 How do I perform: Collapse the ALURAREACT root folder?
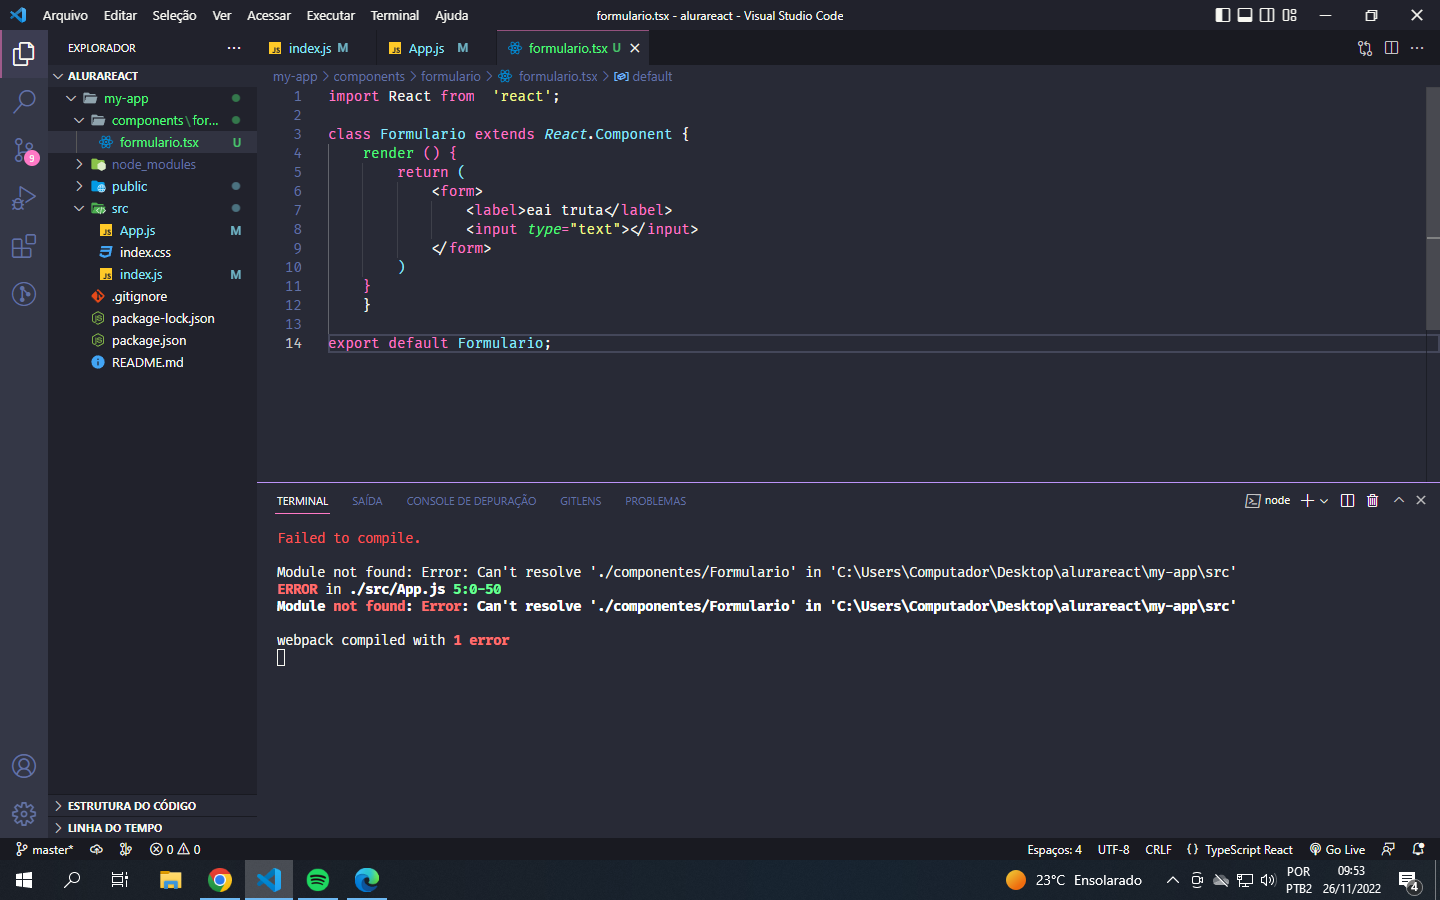coord(152,76)
